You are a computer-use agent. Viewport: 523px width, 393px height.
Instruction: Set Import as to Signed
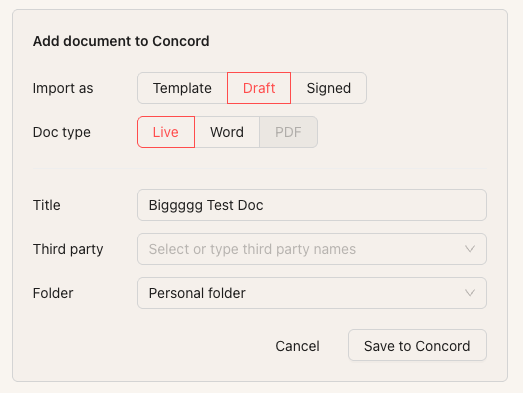tap(329, 88)
